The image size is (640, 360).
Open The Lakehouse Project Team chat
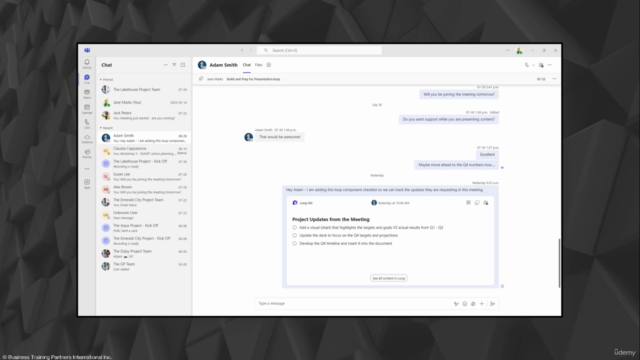click(x=144, y=89)
